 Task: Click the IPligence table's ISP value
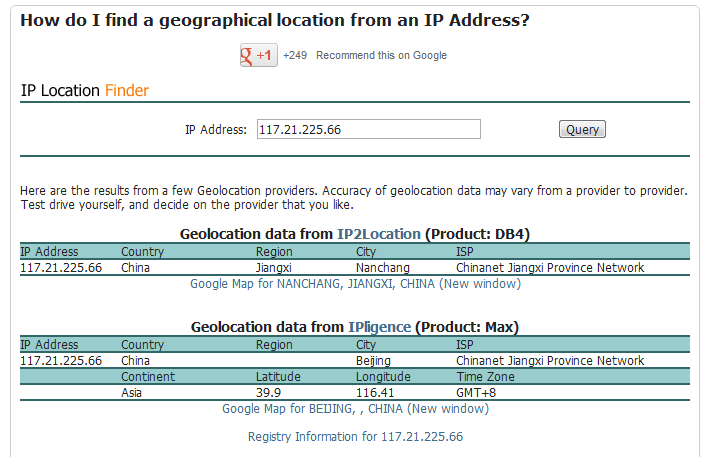(550, 361)
